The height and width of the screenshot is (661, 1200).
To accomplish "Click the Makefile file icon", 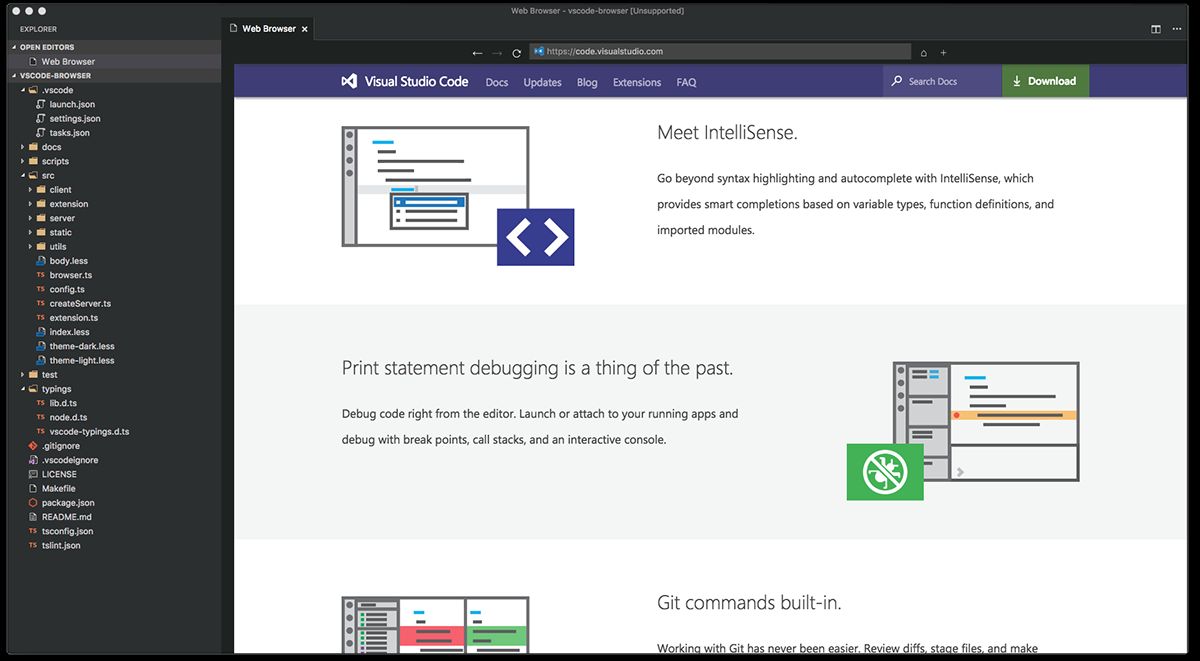I will tap(33, 489).
